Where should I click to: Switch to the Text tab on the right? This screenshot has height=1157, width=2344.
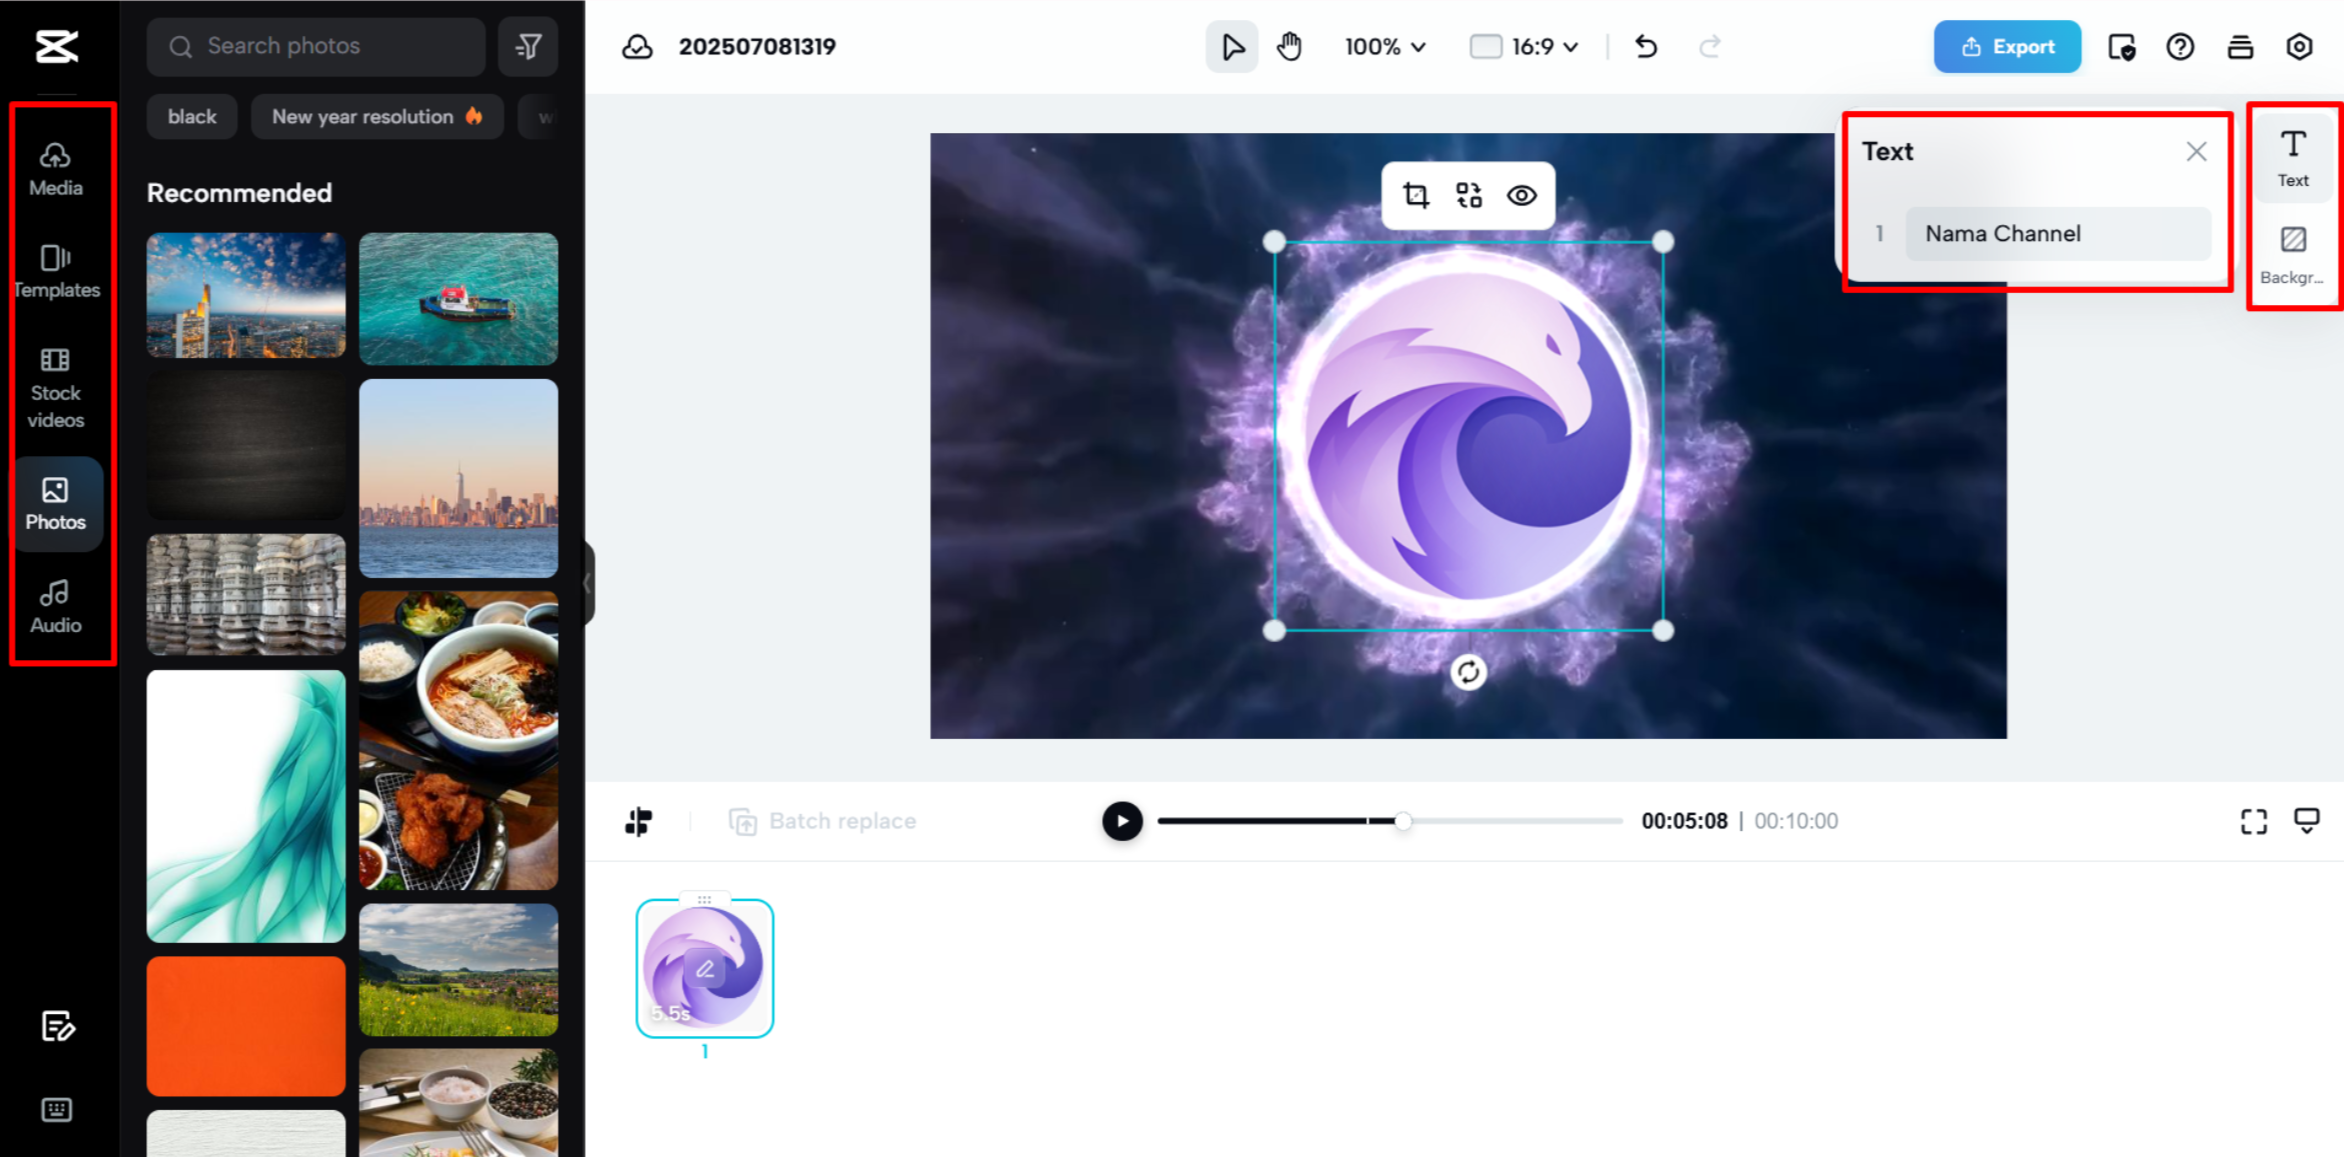[2293, 157]
